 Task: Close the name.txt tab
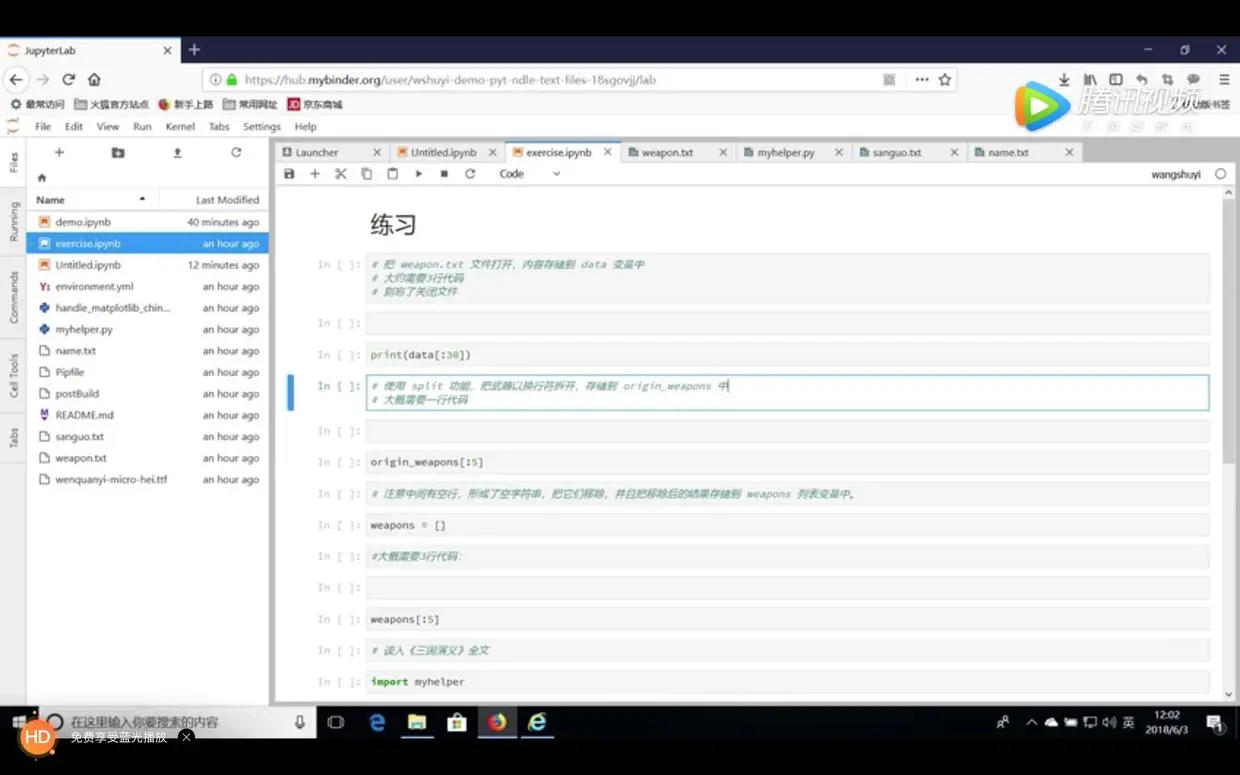click(x=1069, y=153)
